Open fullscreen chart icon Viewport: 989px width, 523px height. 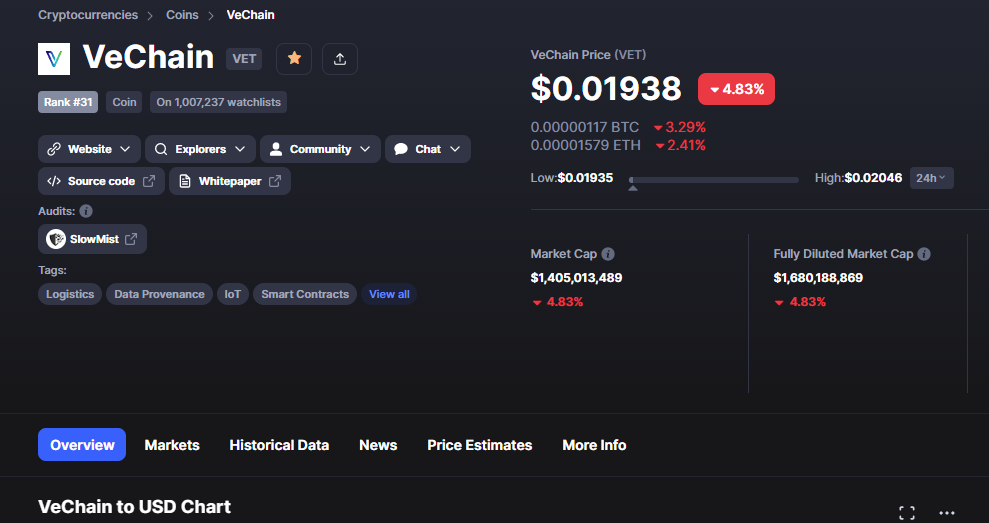(907, 512)
